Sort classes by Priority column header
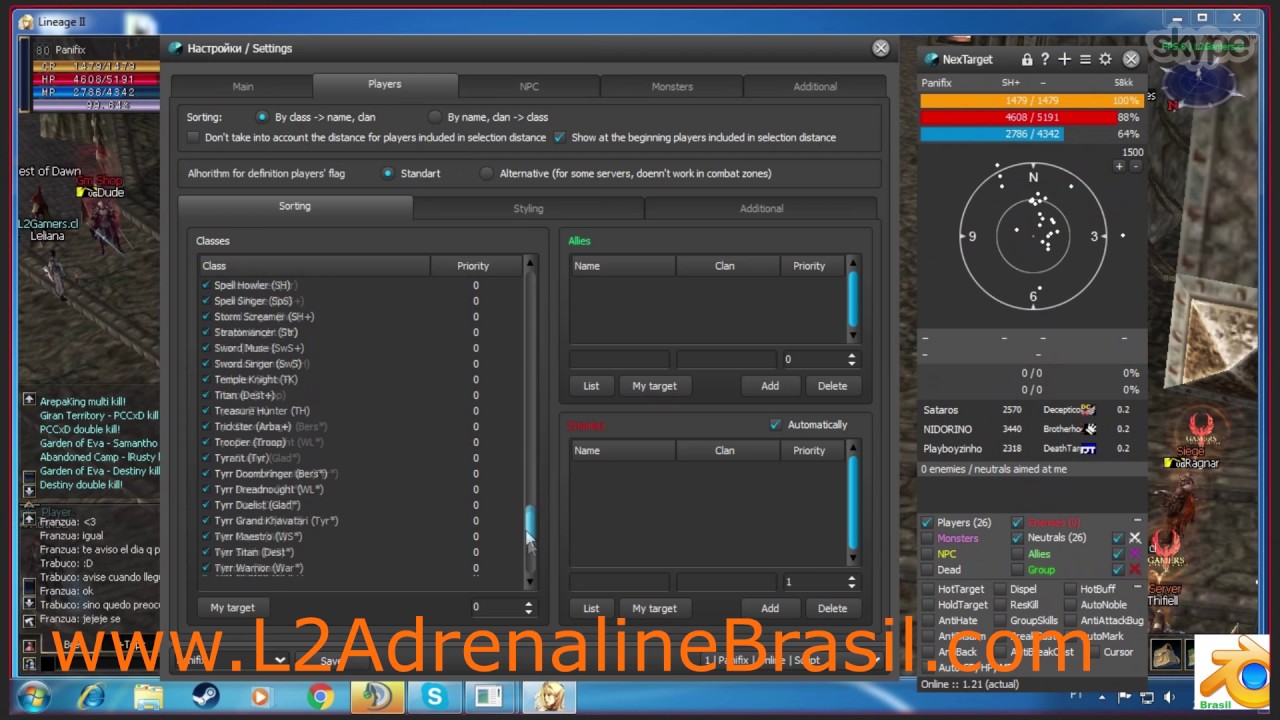Image resolution: width=1280 pixels, height=720 pixels. [473, 266]
